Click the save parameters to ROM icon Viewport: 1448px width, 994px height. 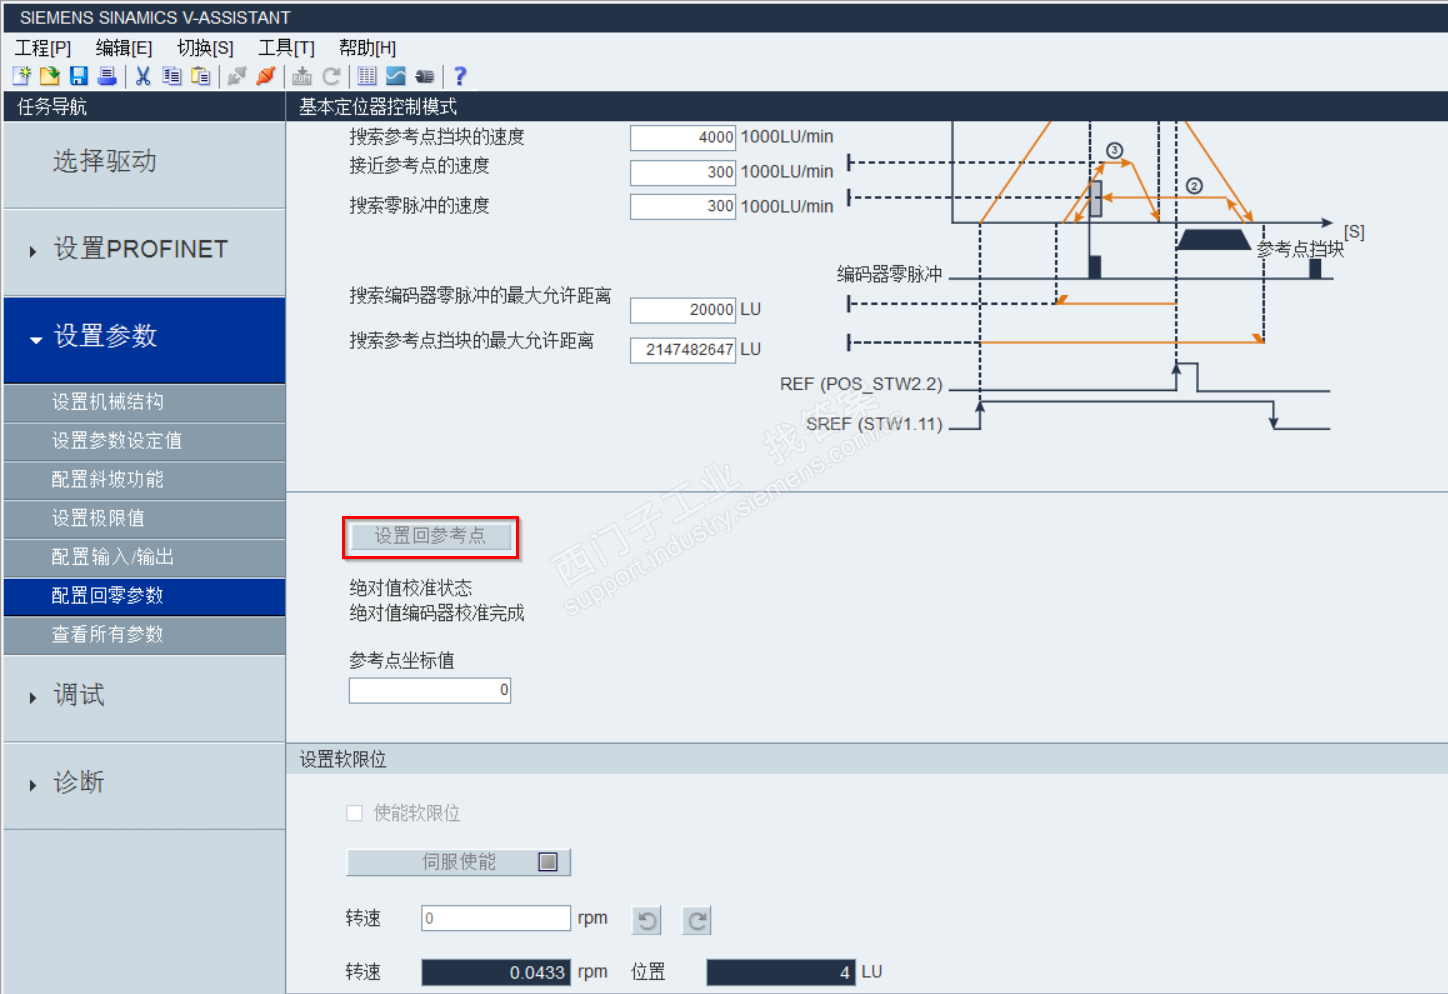[302, 76]
